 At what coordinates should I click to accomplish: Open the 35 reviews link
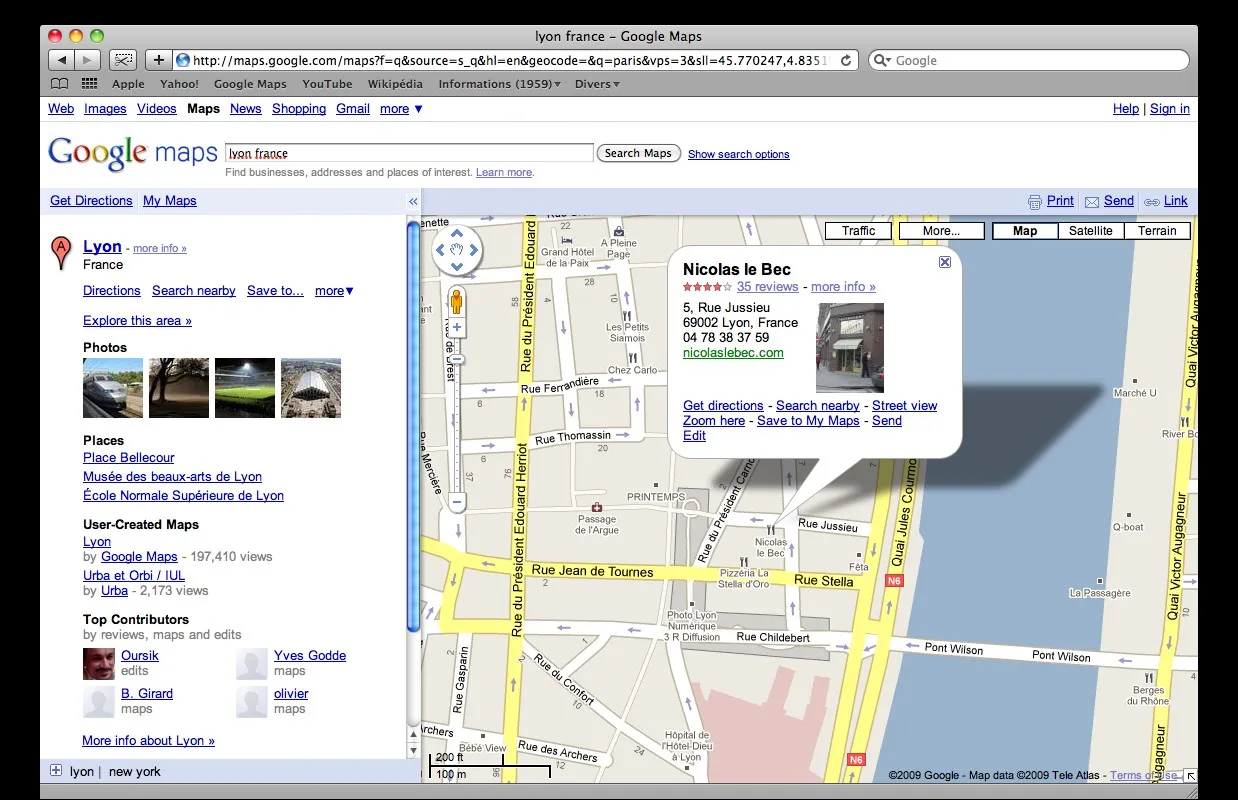click(x=768, y=287)
